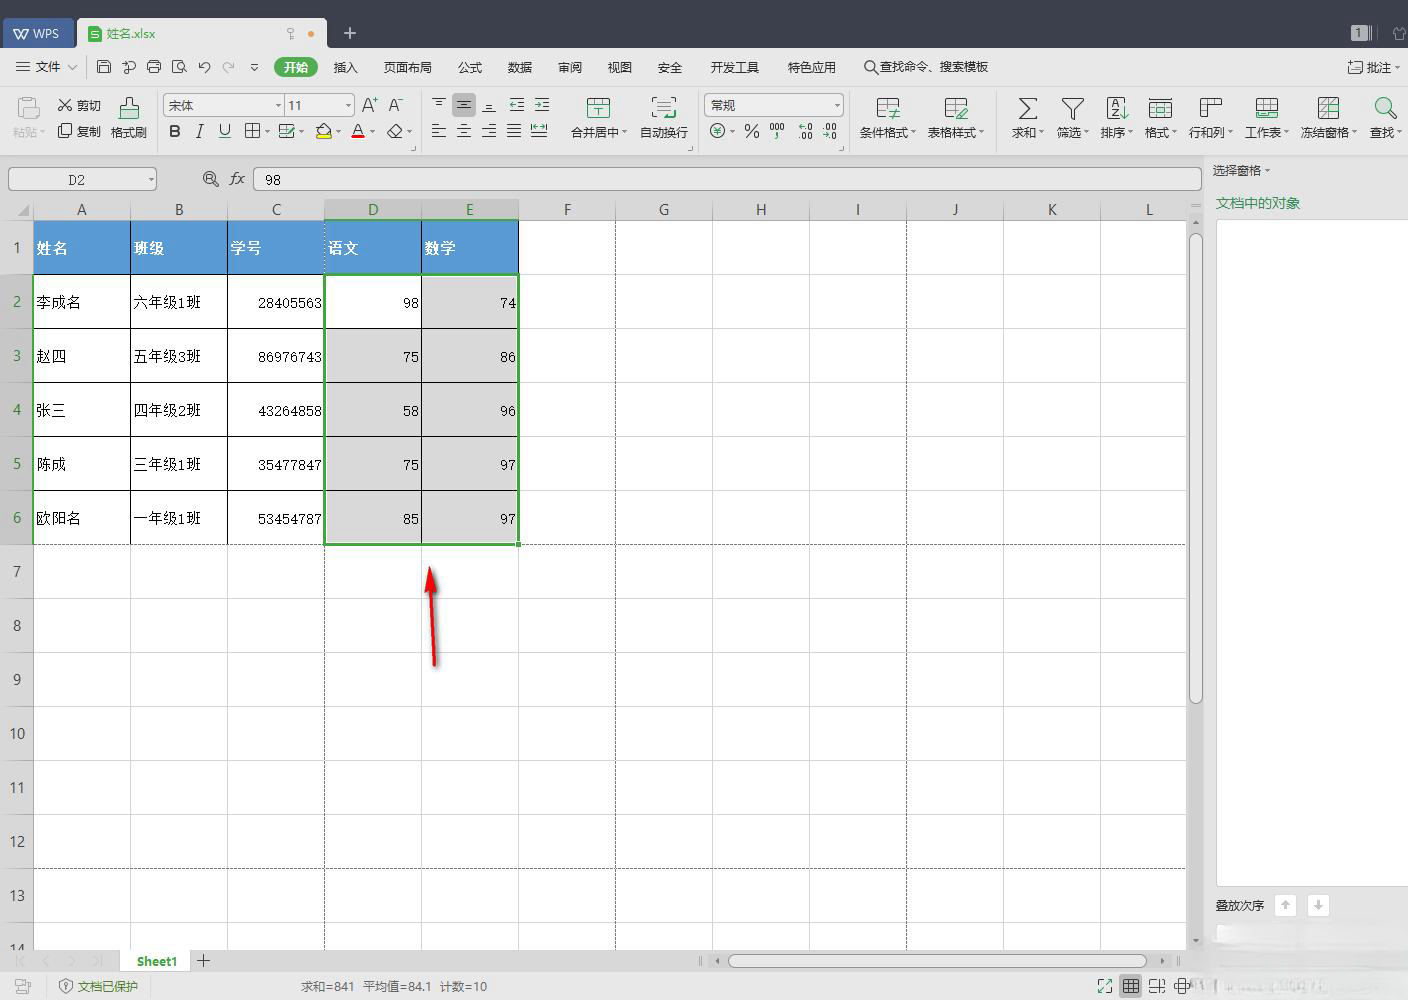Click fx insert function icon
Image resolution: width=1408 pixels, height=1000 pixels.
click(x=237, y=179)
